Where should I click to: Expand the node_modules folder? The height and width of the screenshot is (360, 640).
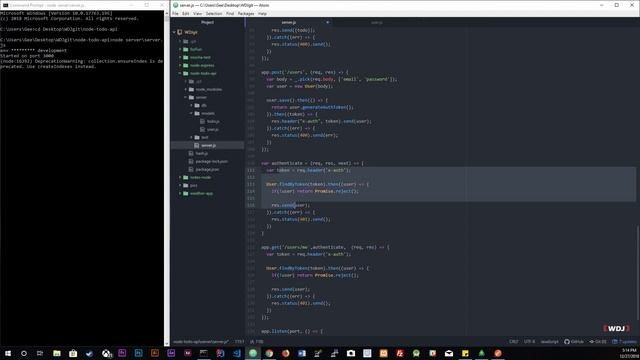186,89
